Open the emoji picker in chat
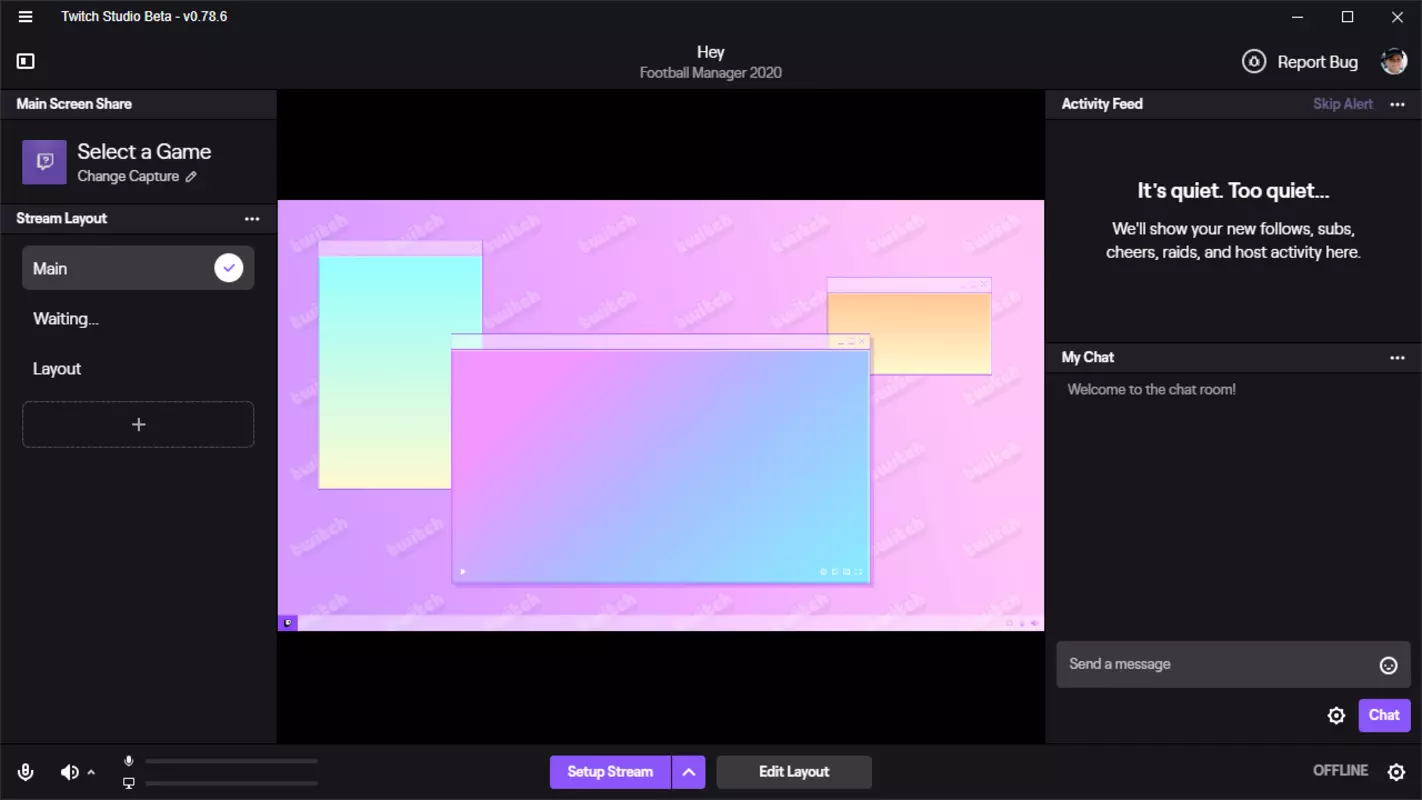The image size is (1422, 800). click(1388, 666)
